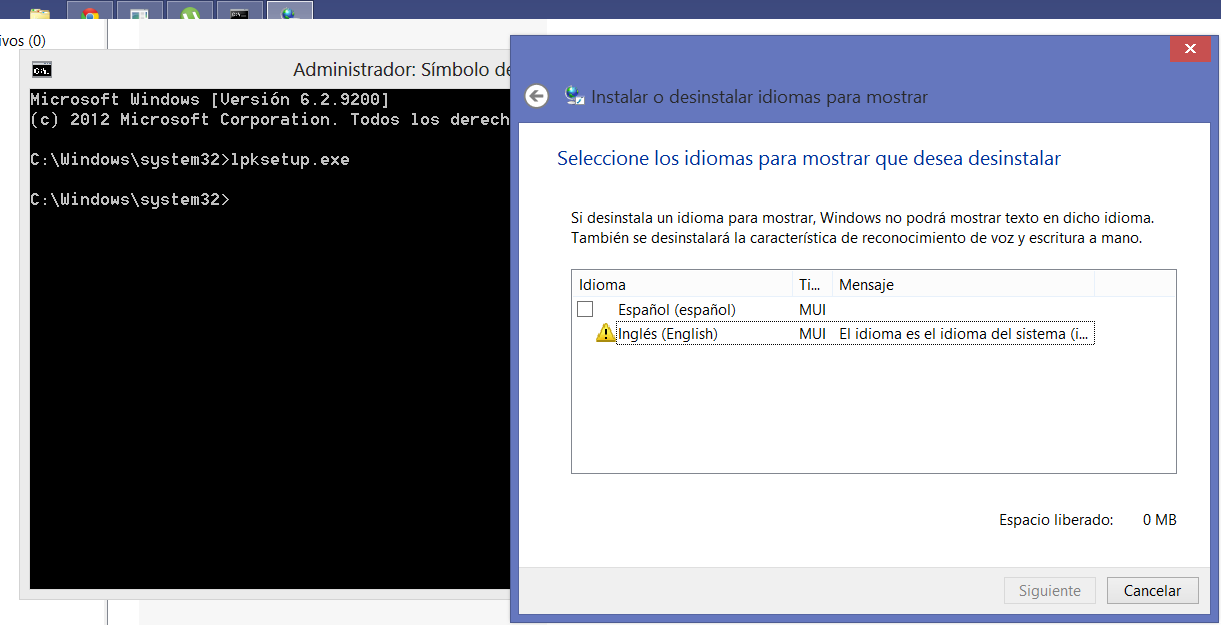The height and width of the screenshot is (625, 1221).
Task: Click the last C:\Windows\system32> prompt line
Action: 130,200
